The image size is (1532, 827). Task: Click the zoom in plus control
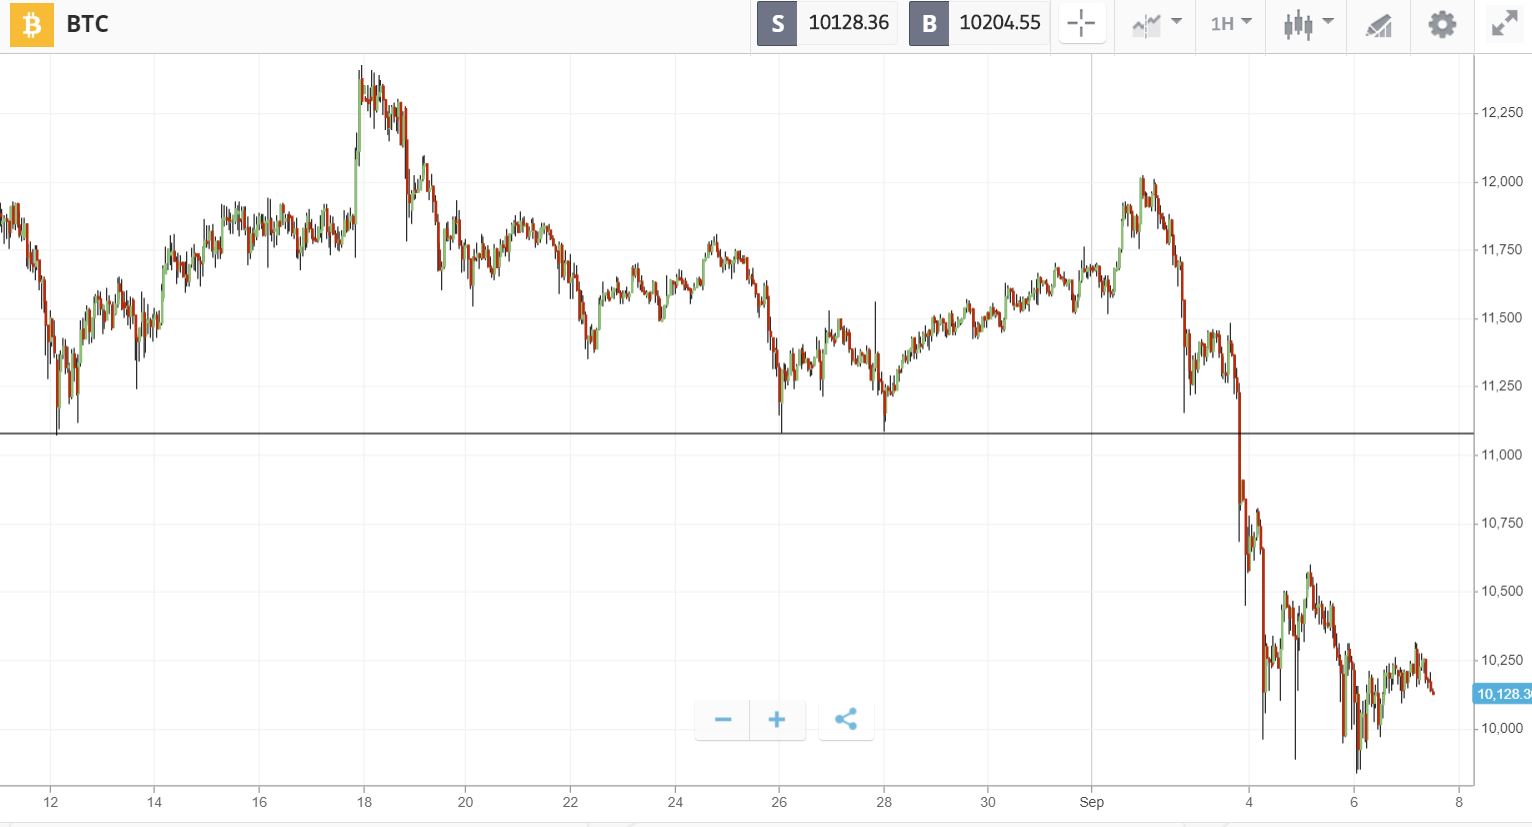click(777, 719)
